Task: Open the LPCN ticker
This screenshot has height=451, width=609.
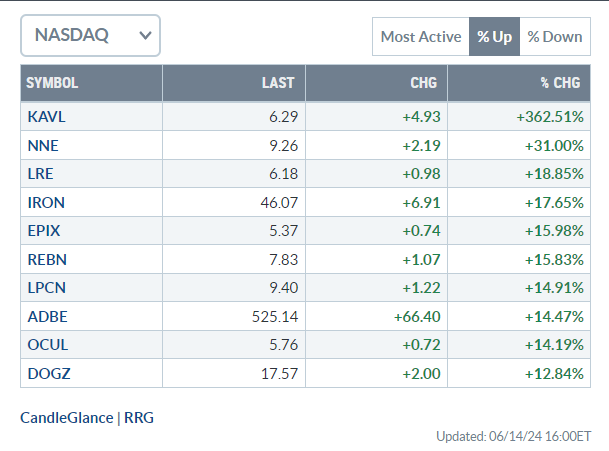Action: tap(46, 290)
